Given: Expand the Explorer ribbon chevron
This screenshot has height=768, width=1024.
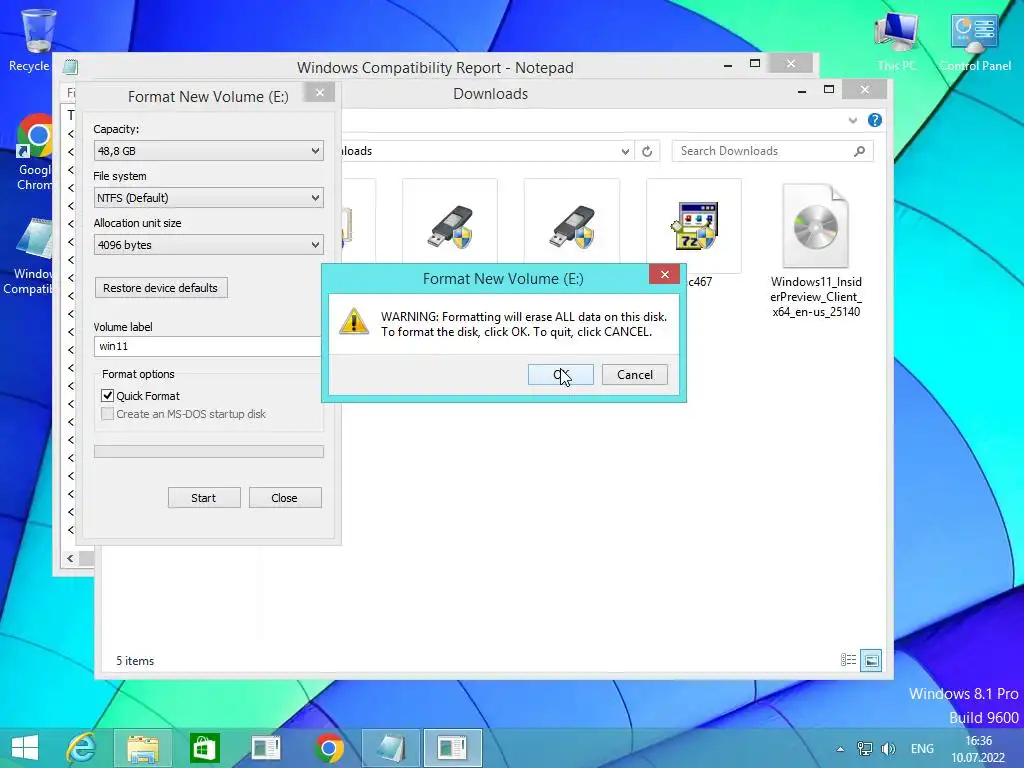Looking at the screenshot, I should pyautogui.click(x=852, y=120).
